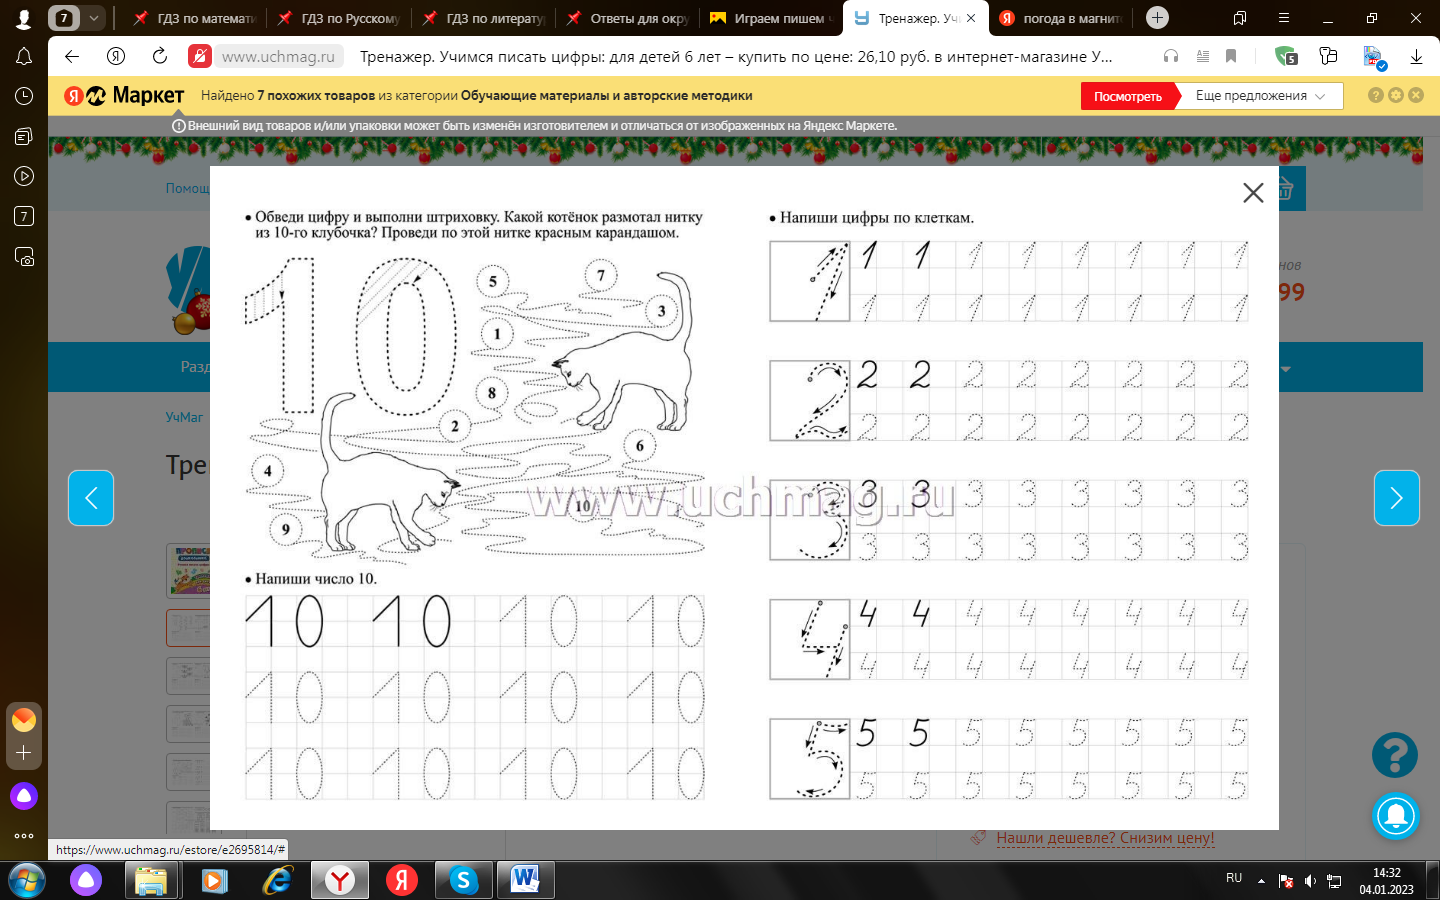Close the Тренажер tab
1440x900 pixels.
point(971,18)
